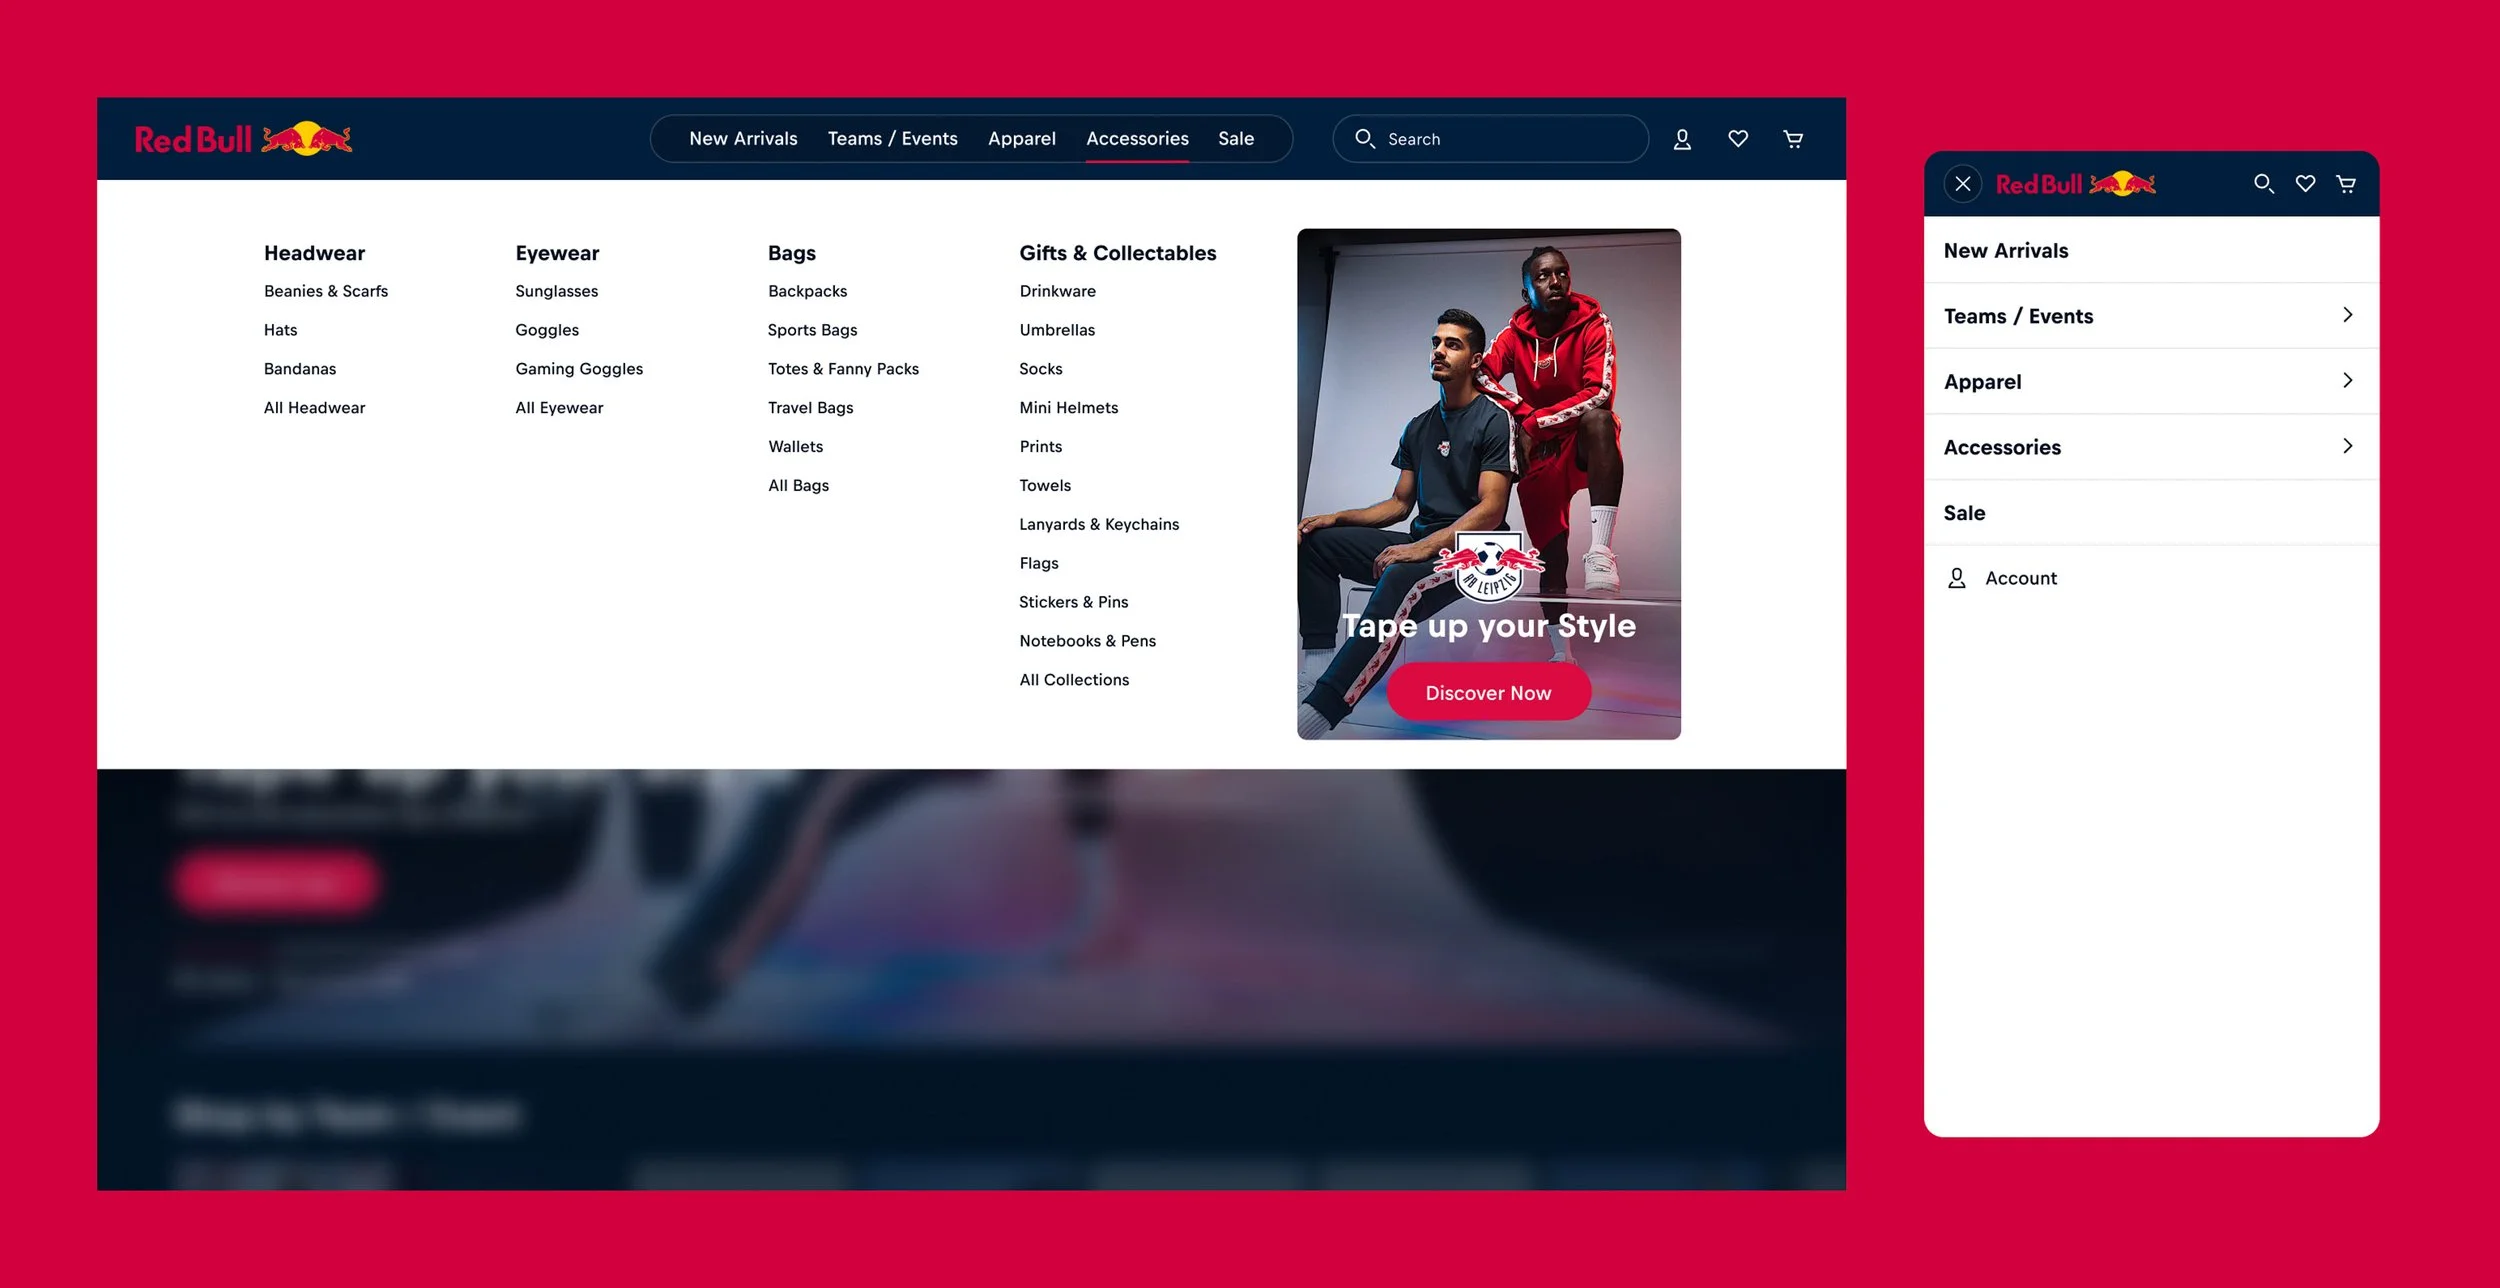Viewport: 2500px width, 1288px height.
Task: Go to Gaming Goggles category
Action: [579, 369]
